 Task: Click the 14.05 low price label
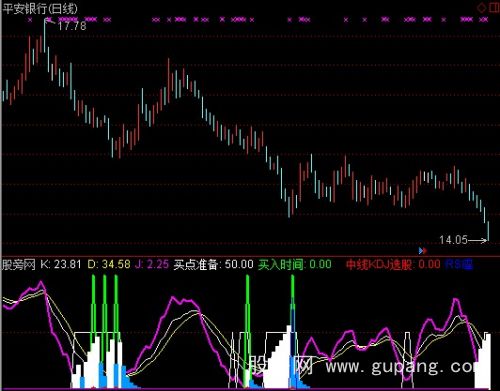click(453, 240)
